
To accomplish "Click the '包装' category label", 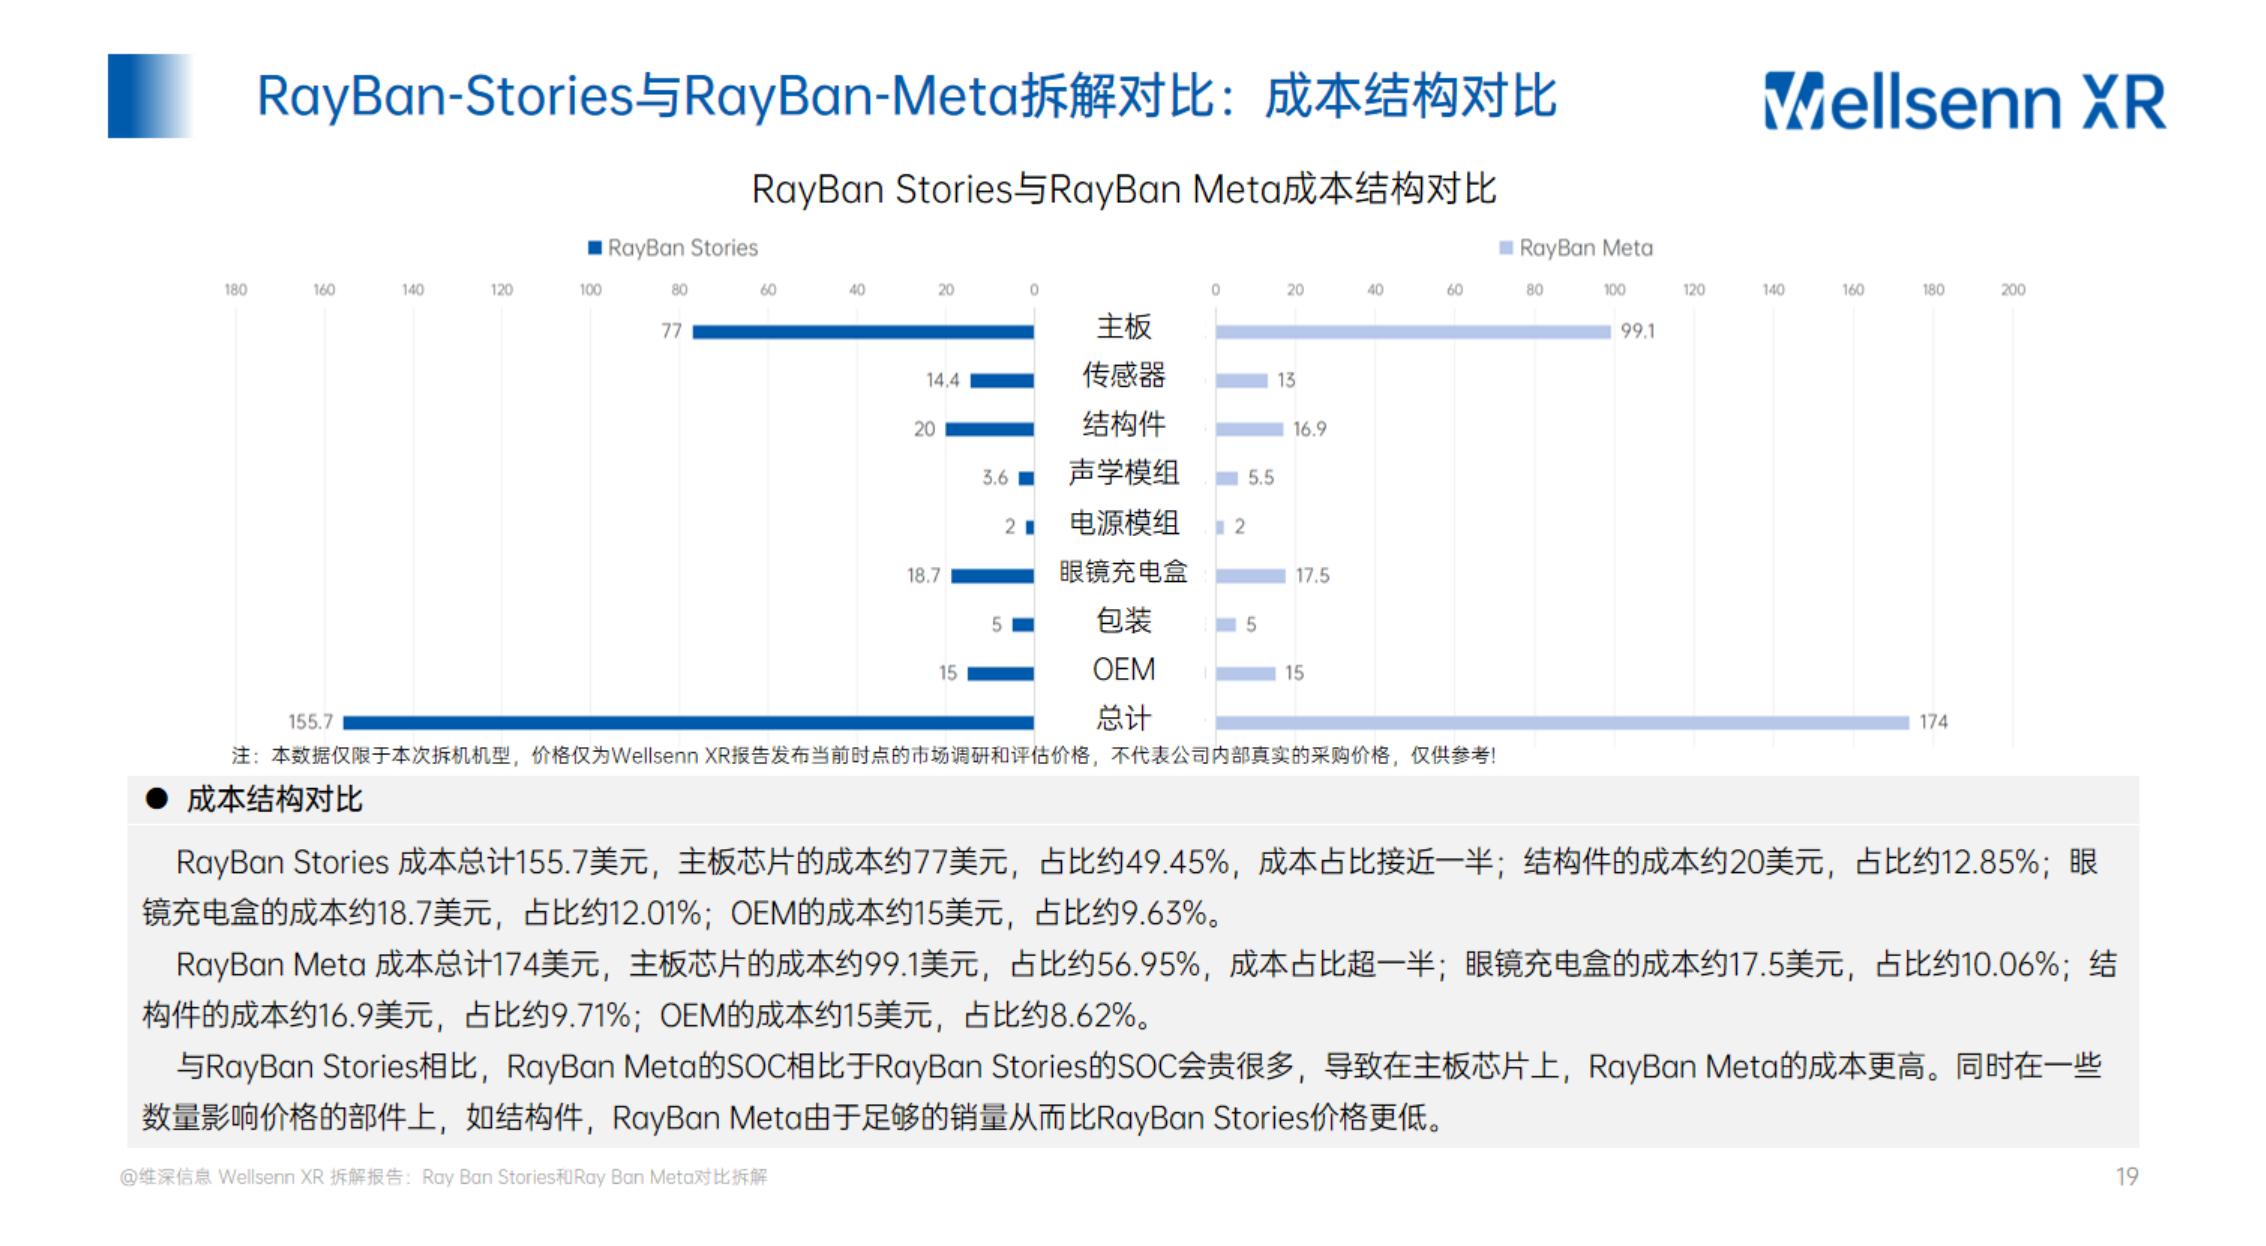I will [x=1124, y=620].
